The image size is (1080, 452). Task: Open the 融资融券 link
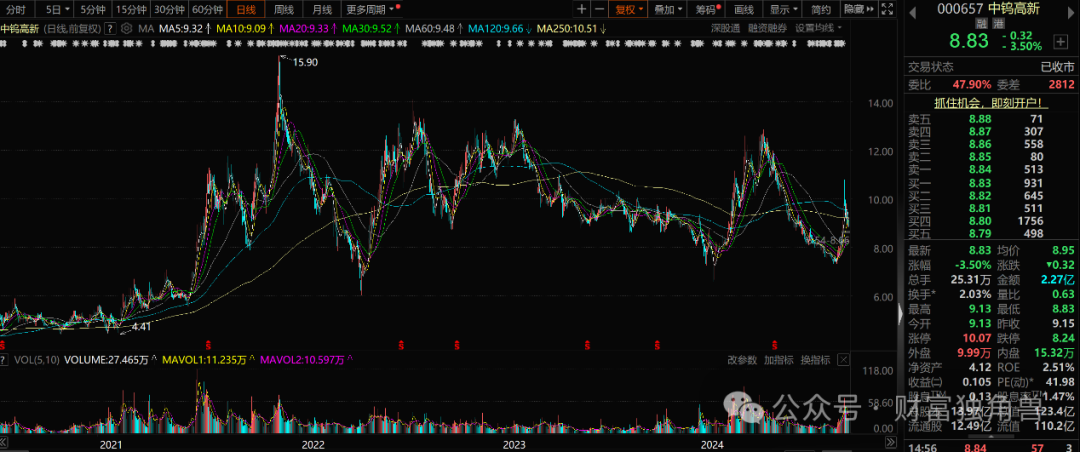pyautogui.click(x=767, y=28)
